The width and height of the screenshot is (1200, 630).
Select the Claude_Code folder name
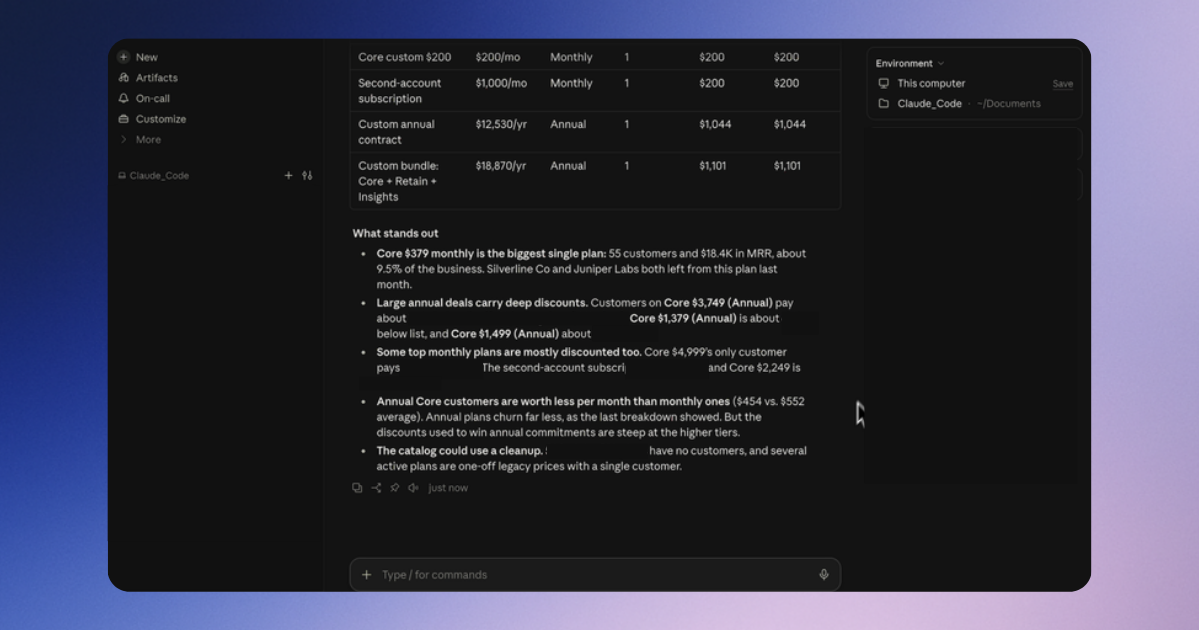click(929, 103)
